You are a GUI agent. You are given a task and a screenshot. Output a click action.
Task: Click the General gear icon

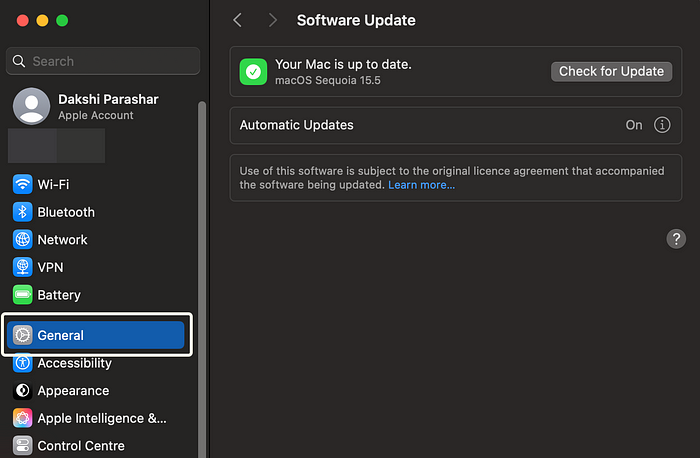click(x=22, y=335)
